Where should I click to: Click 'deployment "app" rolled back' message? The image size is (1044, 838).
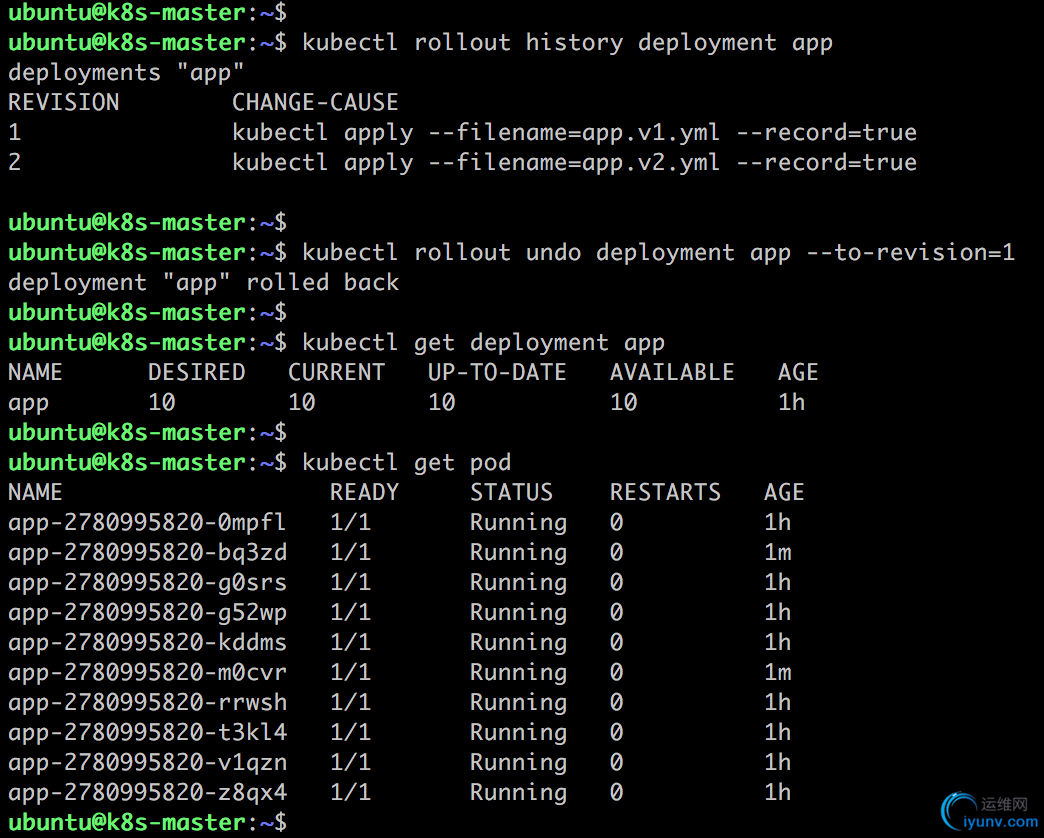tap(203, 282)
